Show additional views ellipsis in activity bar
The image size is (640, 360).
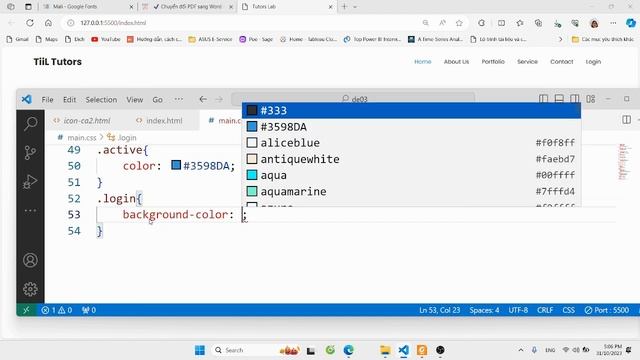30,211
